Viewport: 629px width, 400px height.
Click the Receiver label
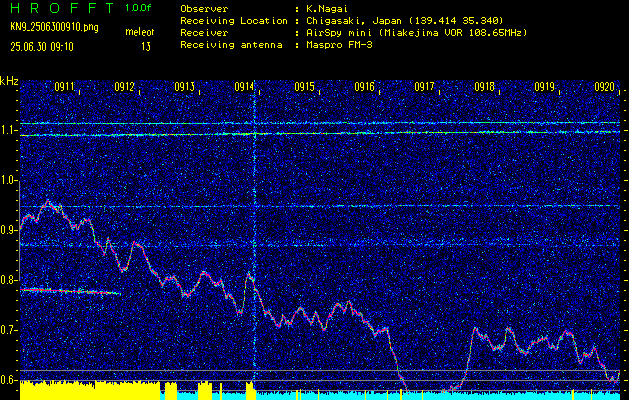click(x=204, y=32)
